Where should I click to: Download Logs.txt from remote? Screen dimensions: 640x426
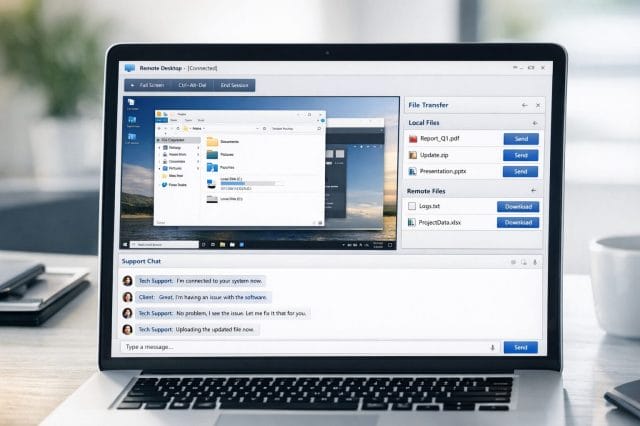(518, 206)
